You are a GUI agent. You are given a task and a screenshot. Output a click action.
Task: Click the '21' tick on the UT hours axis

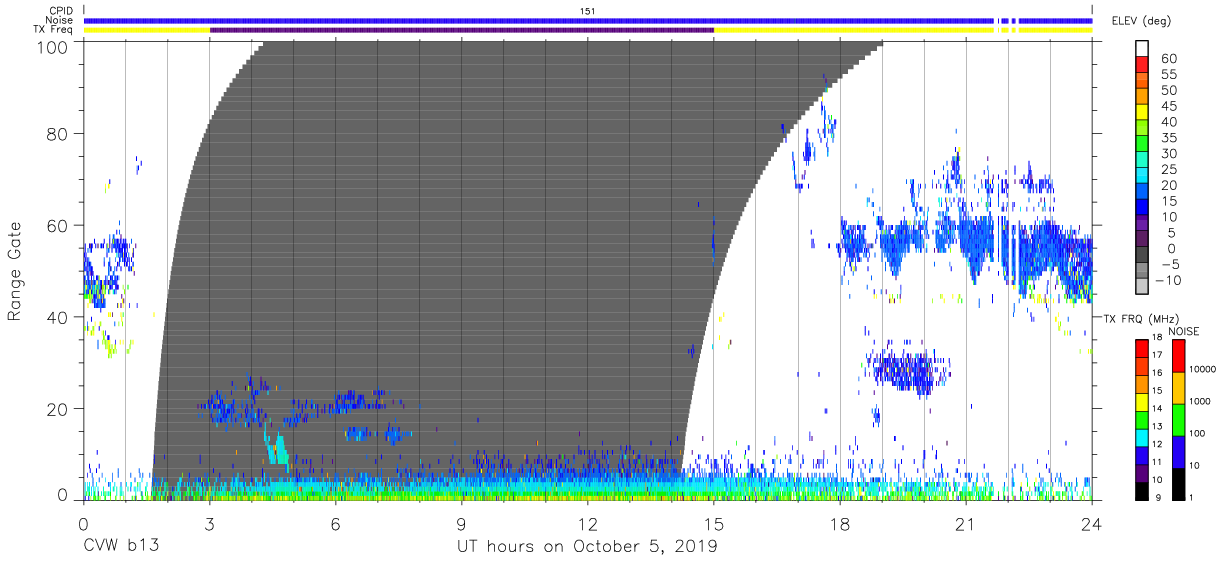966,523
